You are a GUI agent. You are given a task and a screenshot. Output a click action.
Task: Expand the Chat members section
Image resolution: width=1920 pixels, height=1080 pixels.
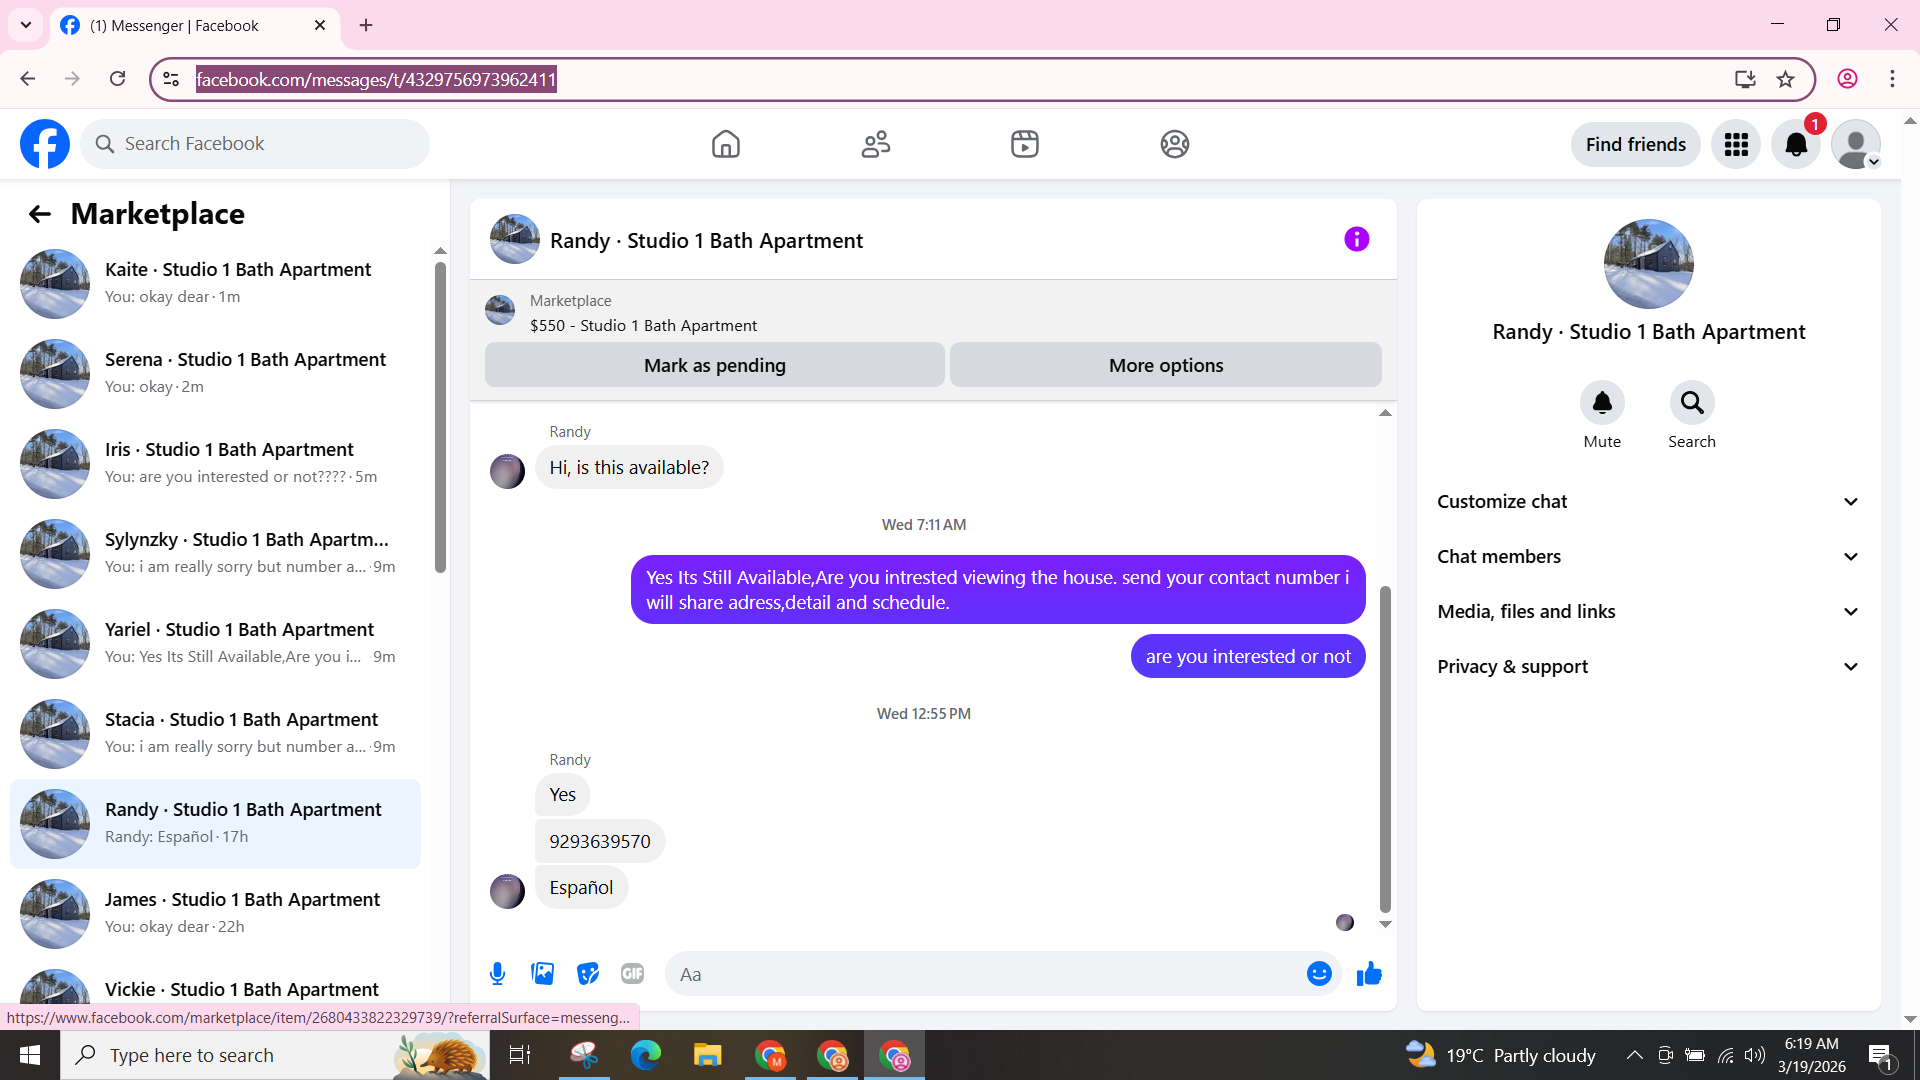1648,557
